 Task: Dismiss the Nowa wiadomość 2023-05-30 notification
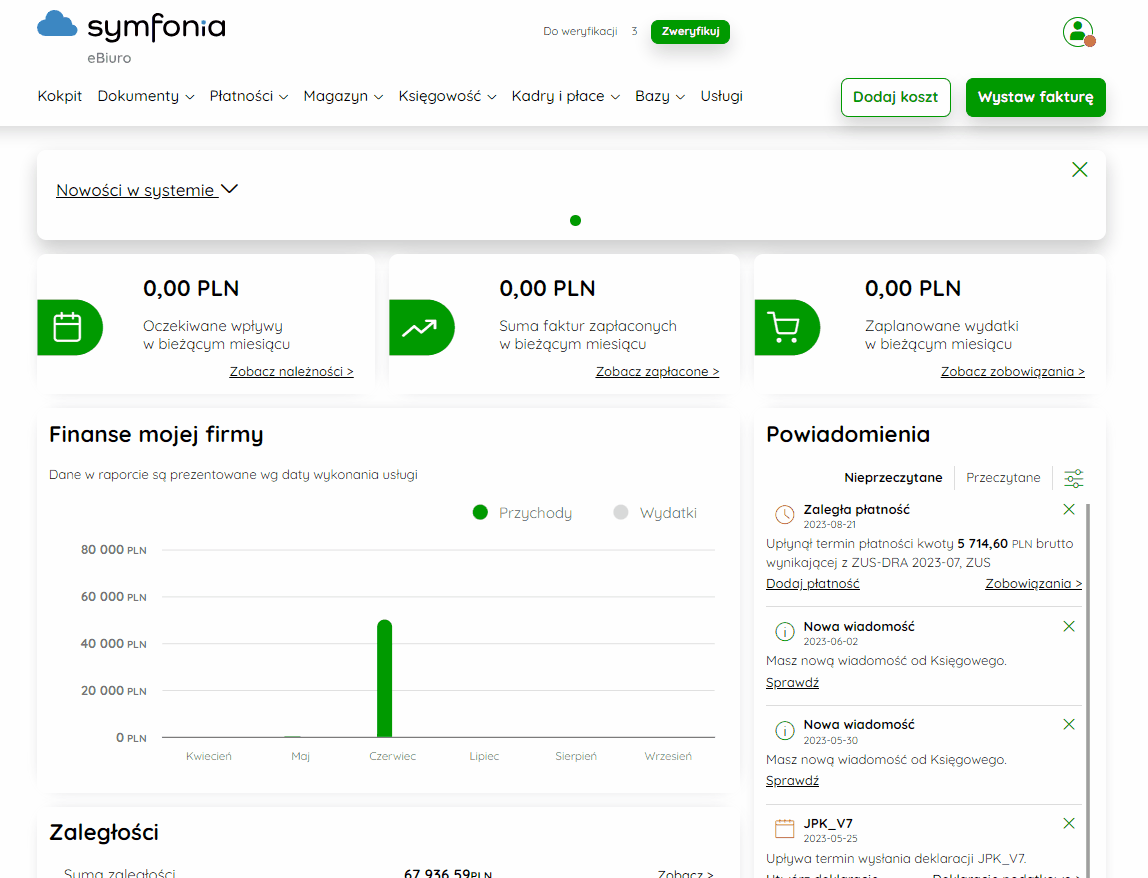[x=1069, y=724]
